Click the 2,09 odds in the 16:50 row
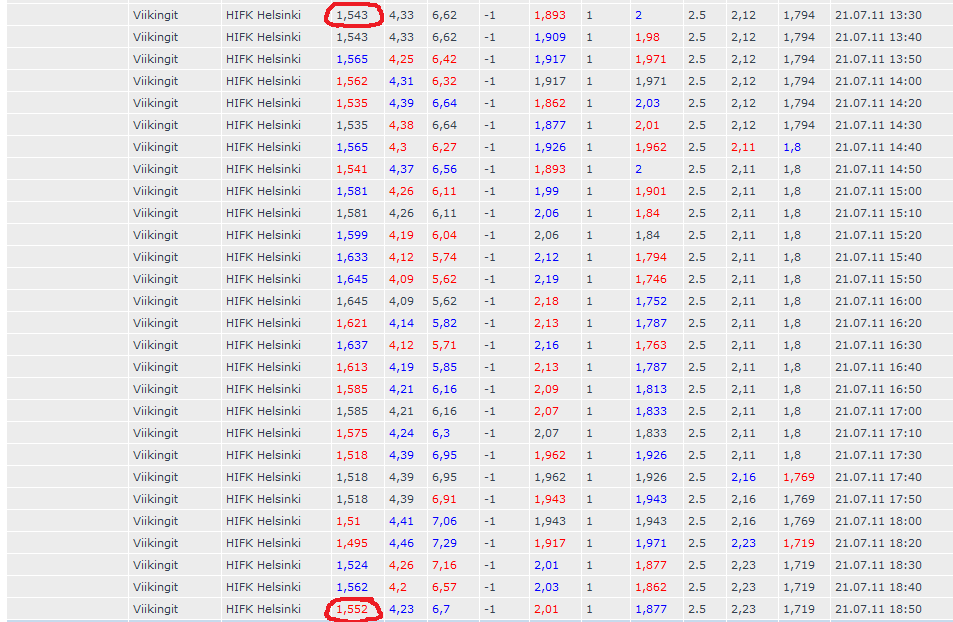This screenshot has width=953, height=622. [x=546, y=389]
